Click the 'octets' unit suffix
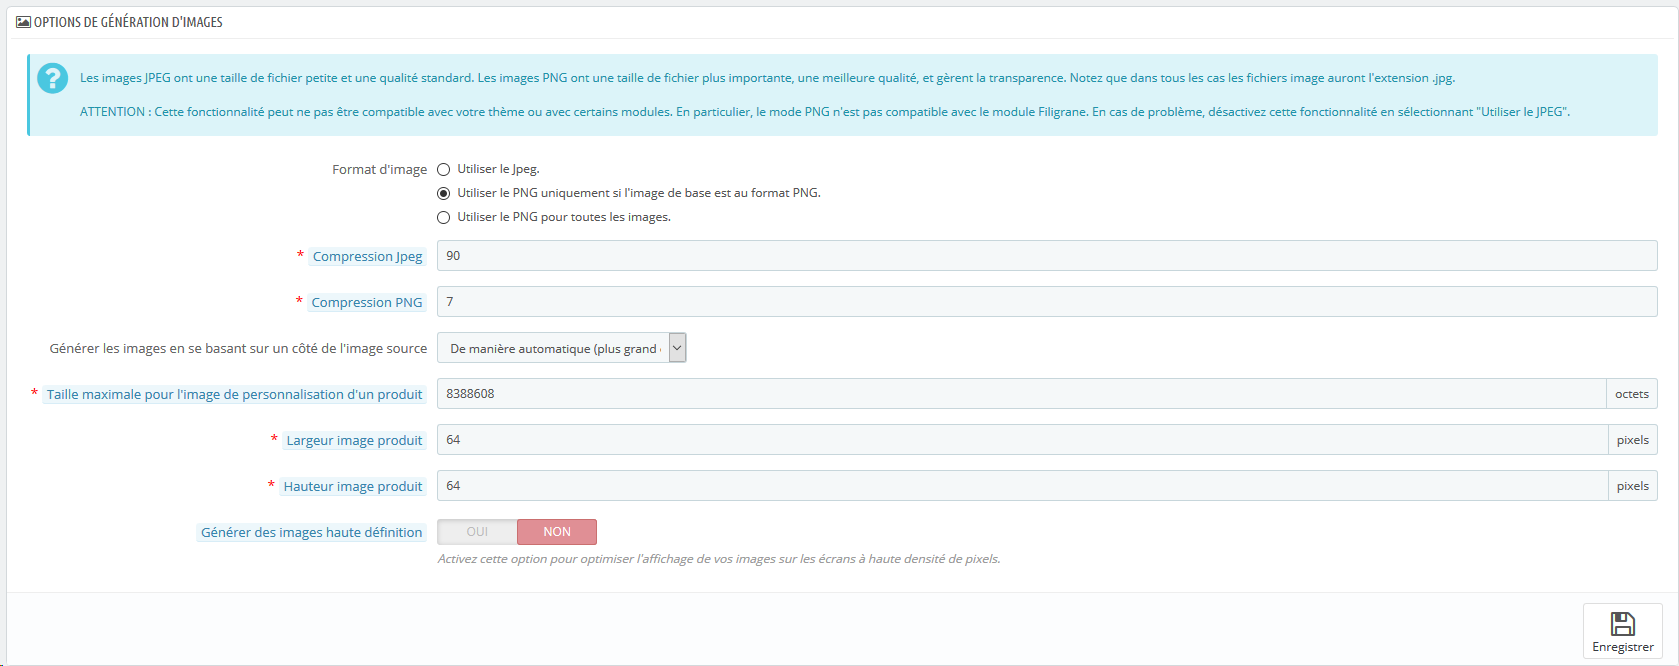The width and height of the screenshot is (1679, 666). 1632,394
